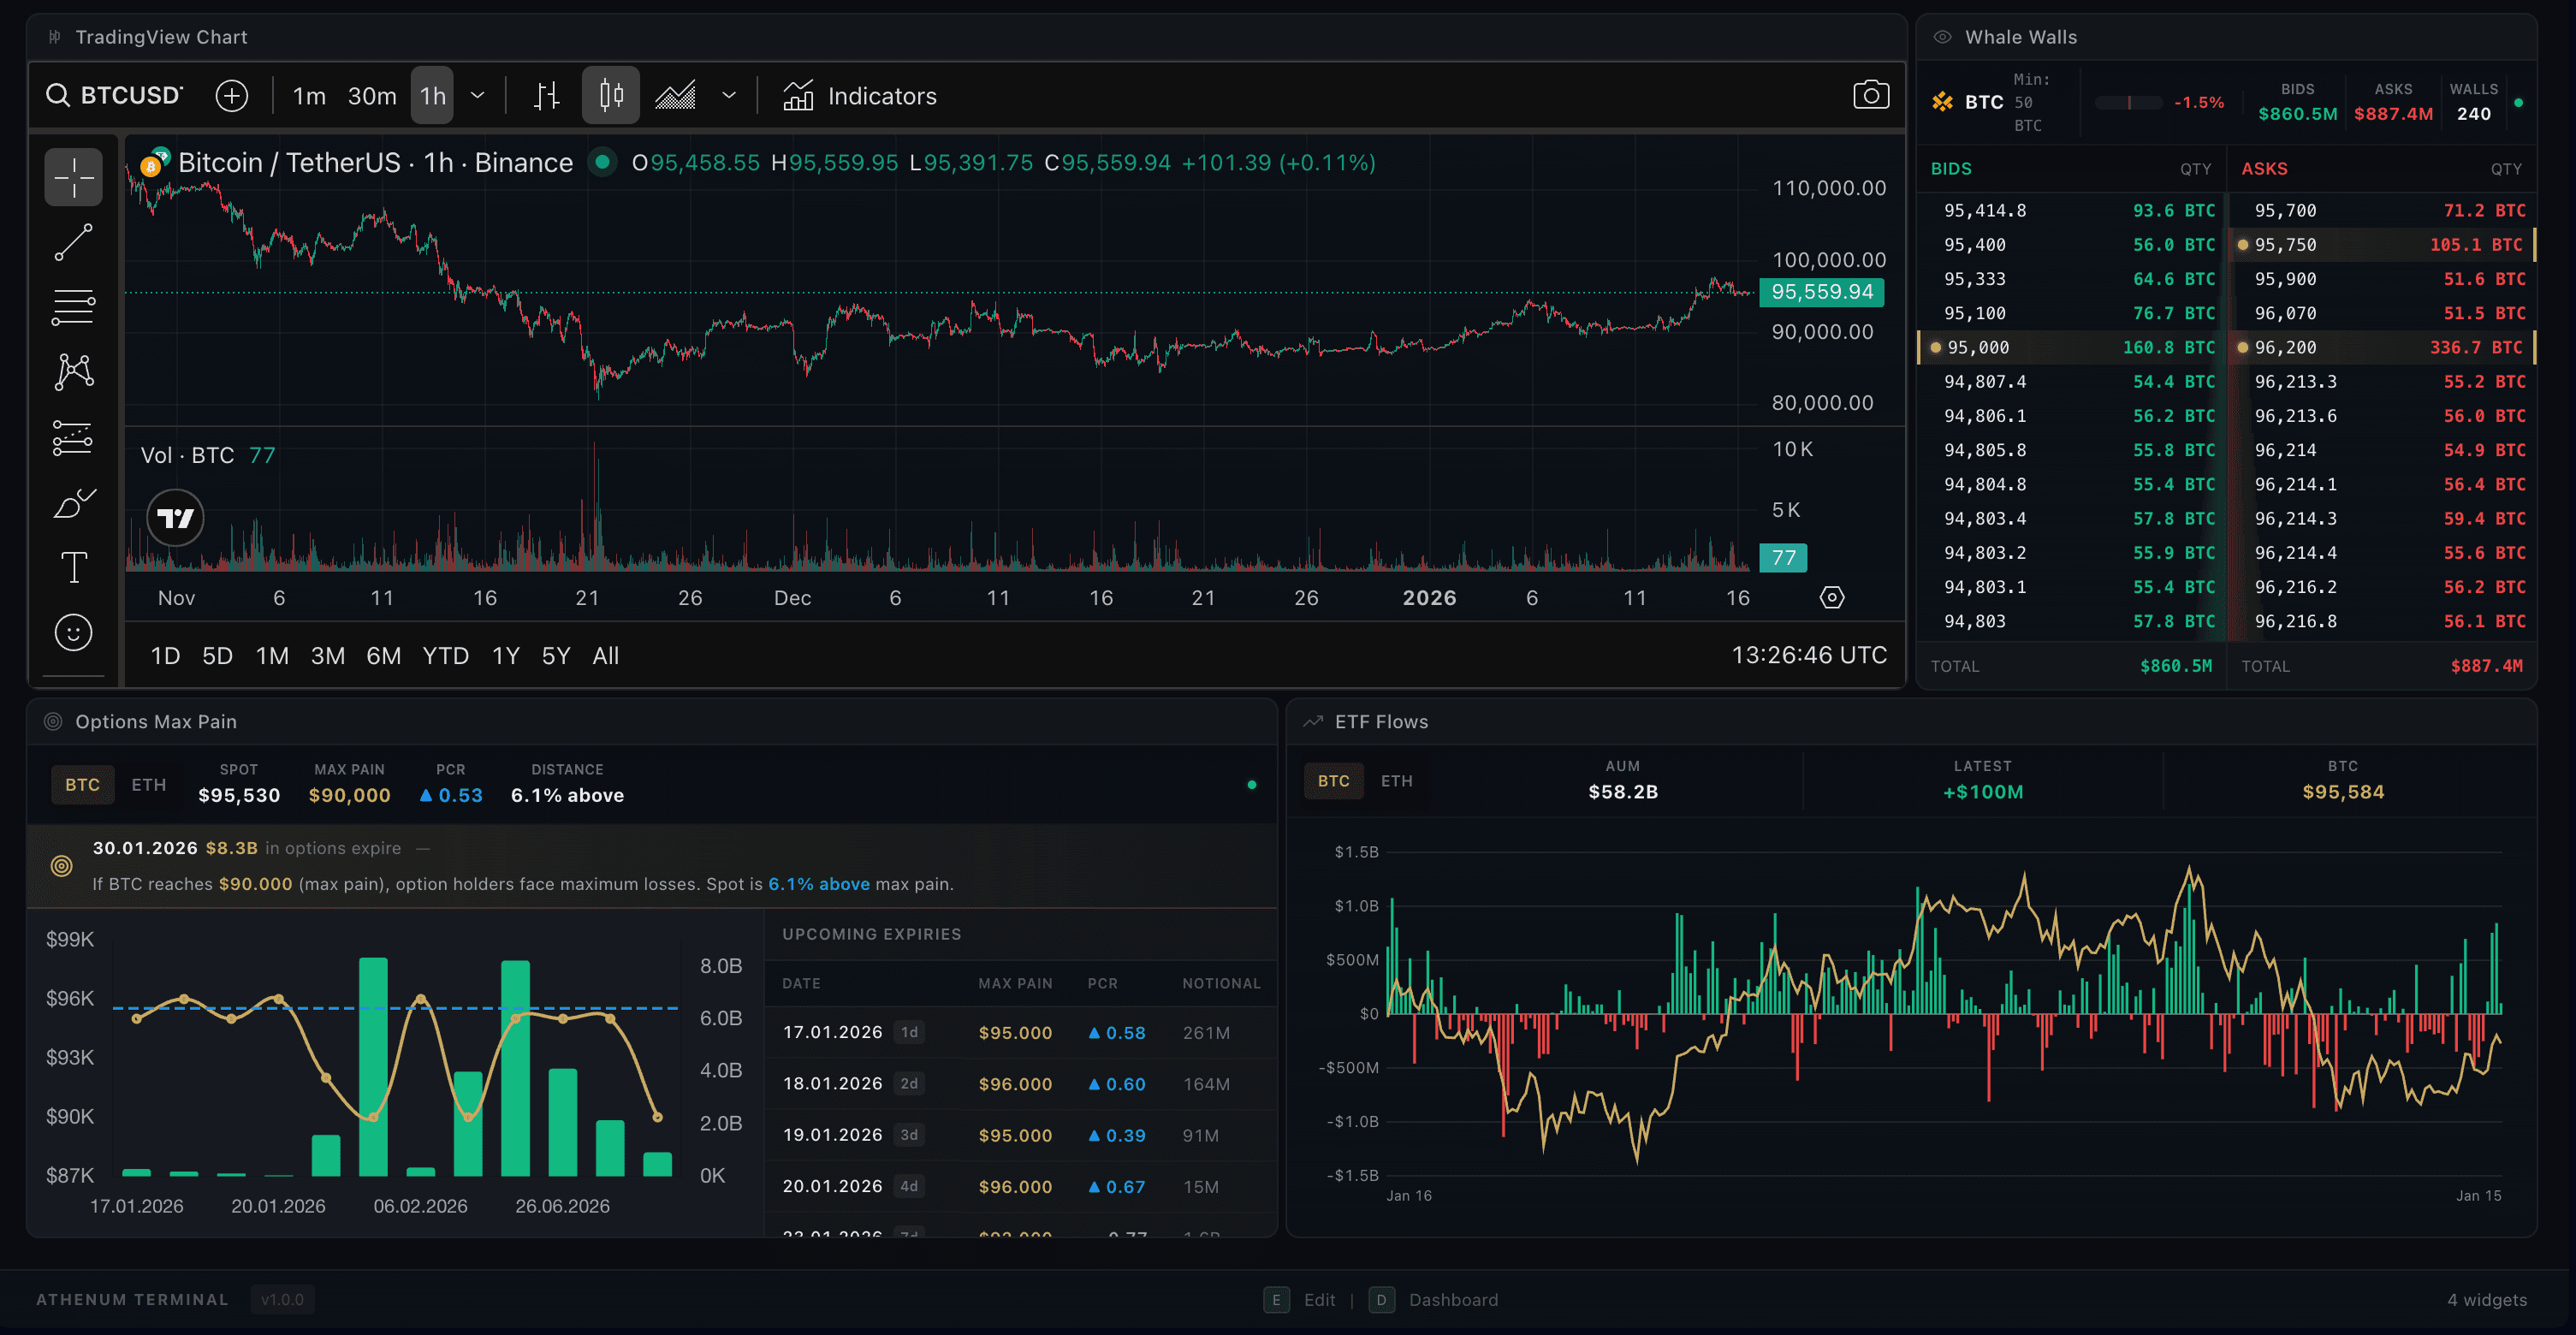
Task: Toggle the 1m timeframe on
Action: pos(308,95)
